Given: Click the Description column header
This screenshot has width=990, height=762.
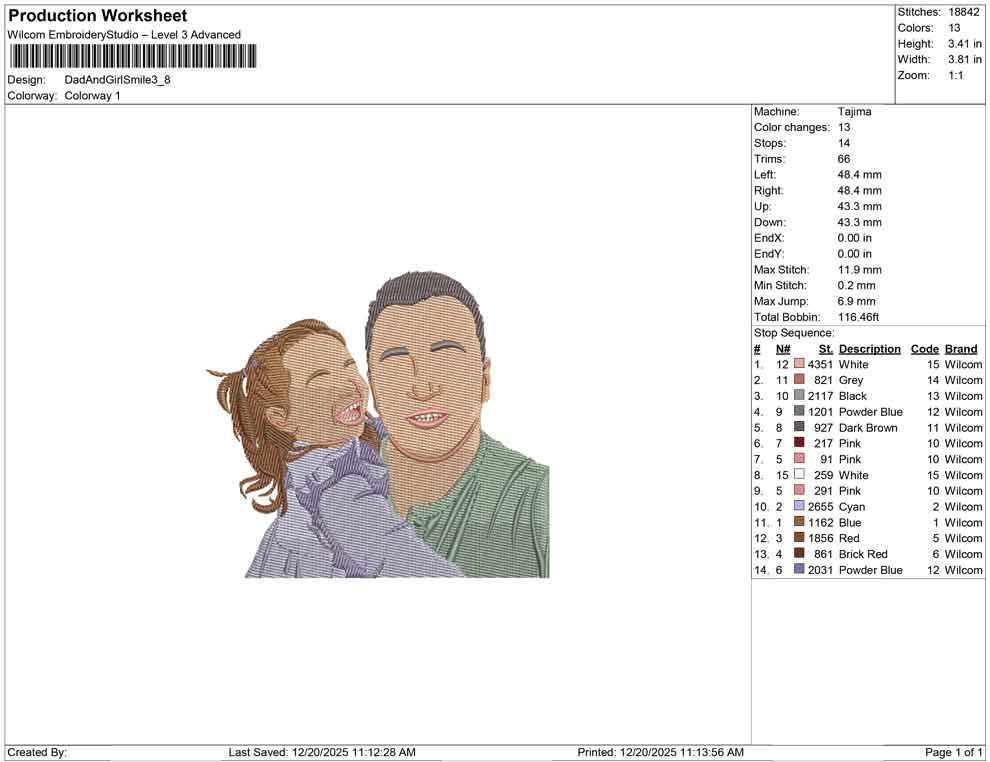Looking at the screenshot, I should tap(869, 349).
